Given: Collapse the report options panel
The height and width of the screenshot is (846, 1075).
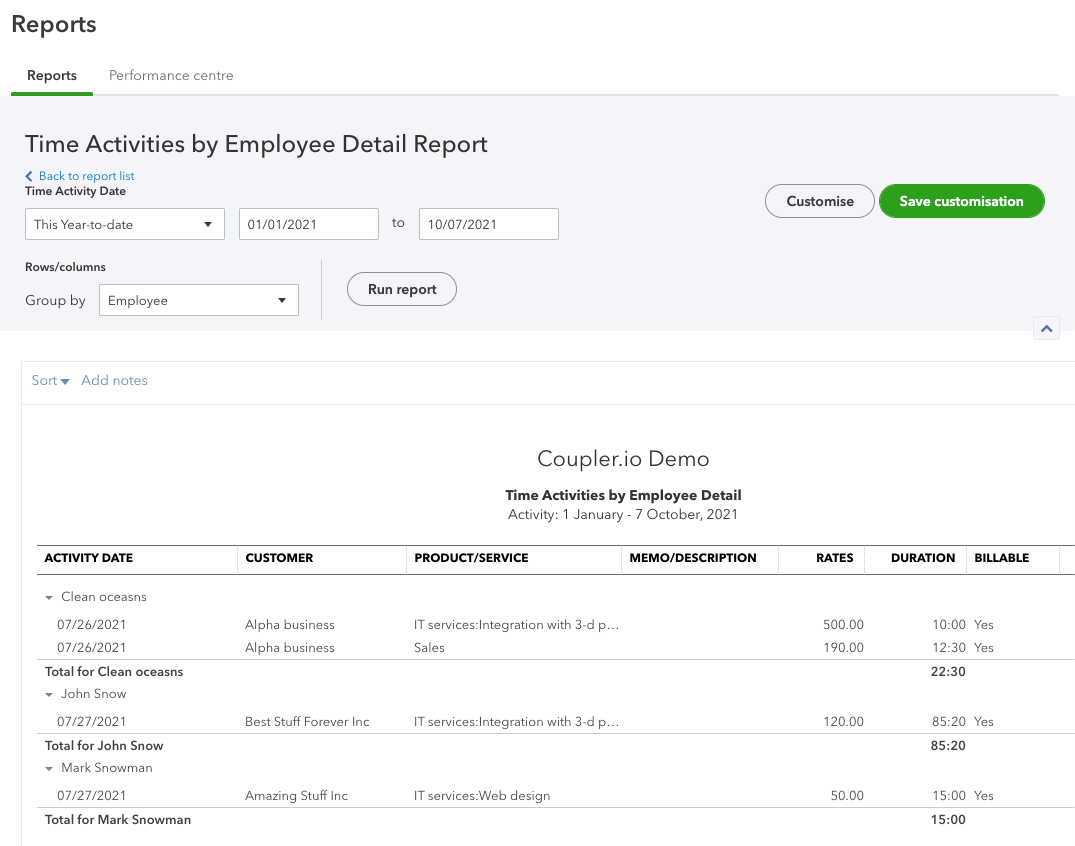Looking at the screenshot, I should [x=1046, y=327].
